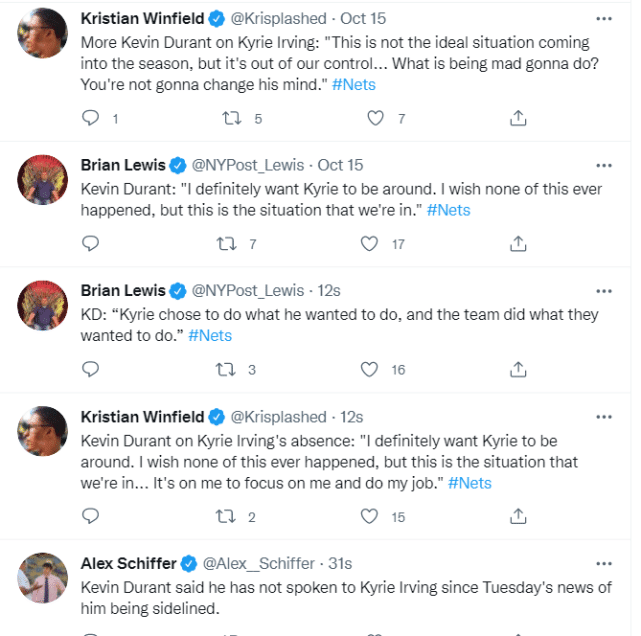Share Kristian Winfield's 12s absence tweet
This screenshot has height=636, width=641.
[518, 516]
